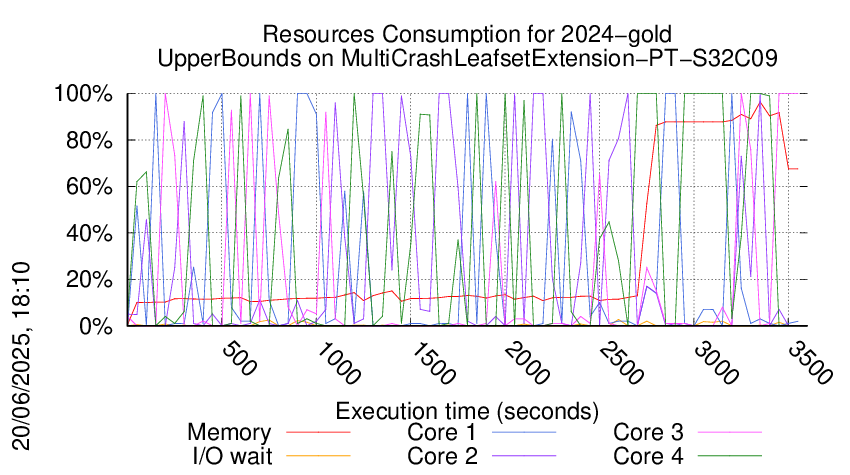Click the pink Core 3 legend line sample
Image resolution: width=850 pixels, height=475 pixels.
coord(730,433)
